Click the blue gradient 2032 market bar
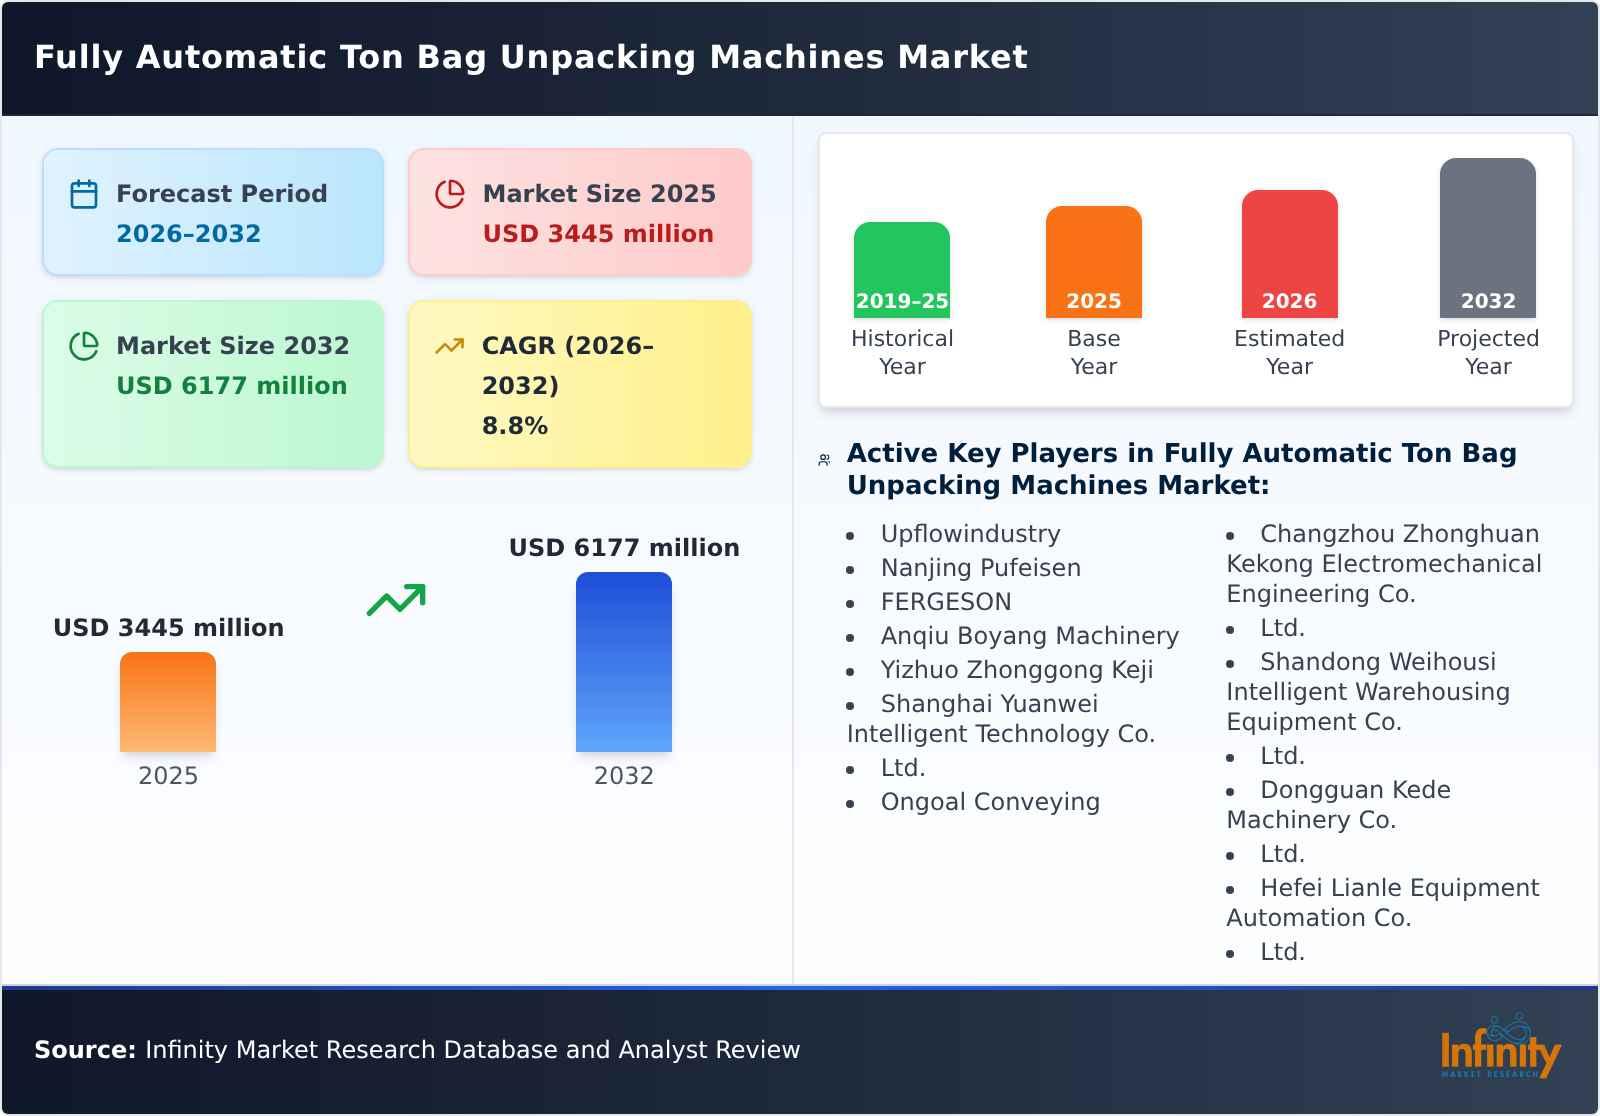 [x=624, y=662]
